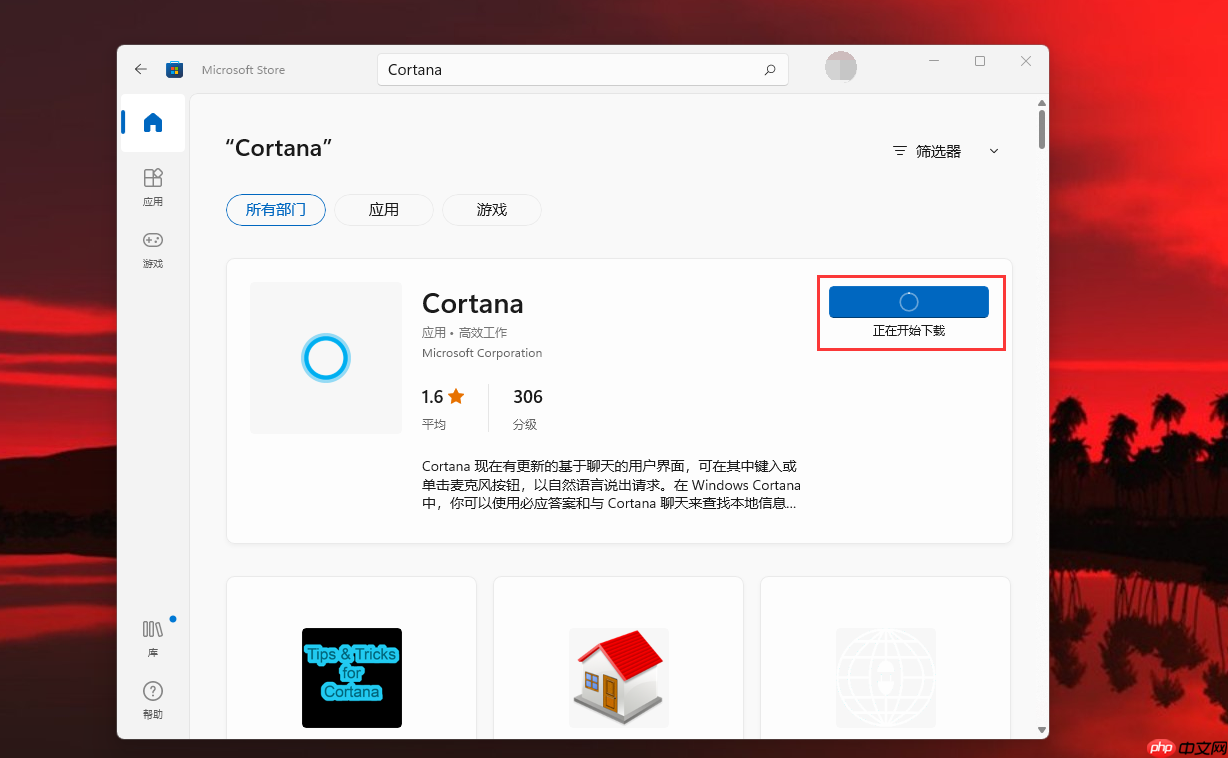Click the Microsoft Store logo in the title bar
This screenshot has width=1228, height=758.
click(x=174, y=69)
